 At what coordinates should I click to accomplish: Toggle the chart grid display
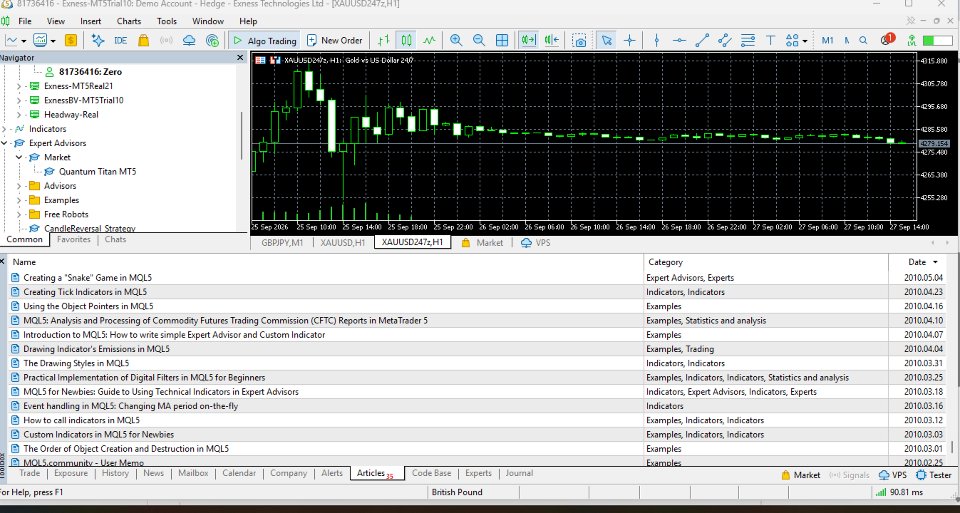tap(502, 40)
